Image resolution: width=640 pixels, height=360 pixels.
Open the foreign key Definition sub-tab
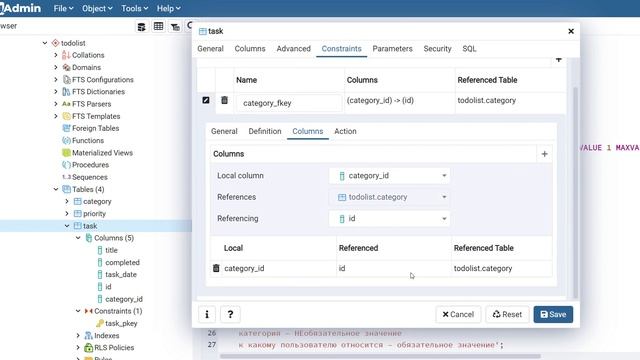(264, 131)
